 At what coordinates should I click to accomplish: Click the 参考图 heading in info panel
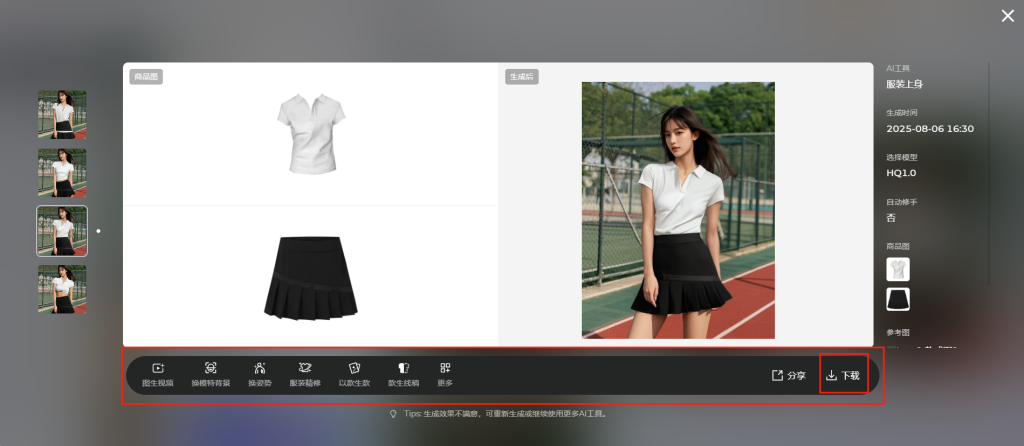(x=898, y=332)
